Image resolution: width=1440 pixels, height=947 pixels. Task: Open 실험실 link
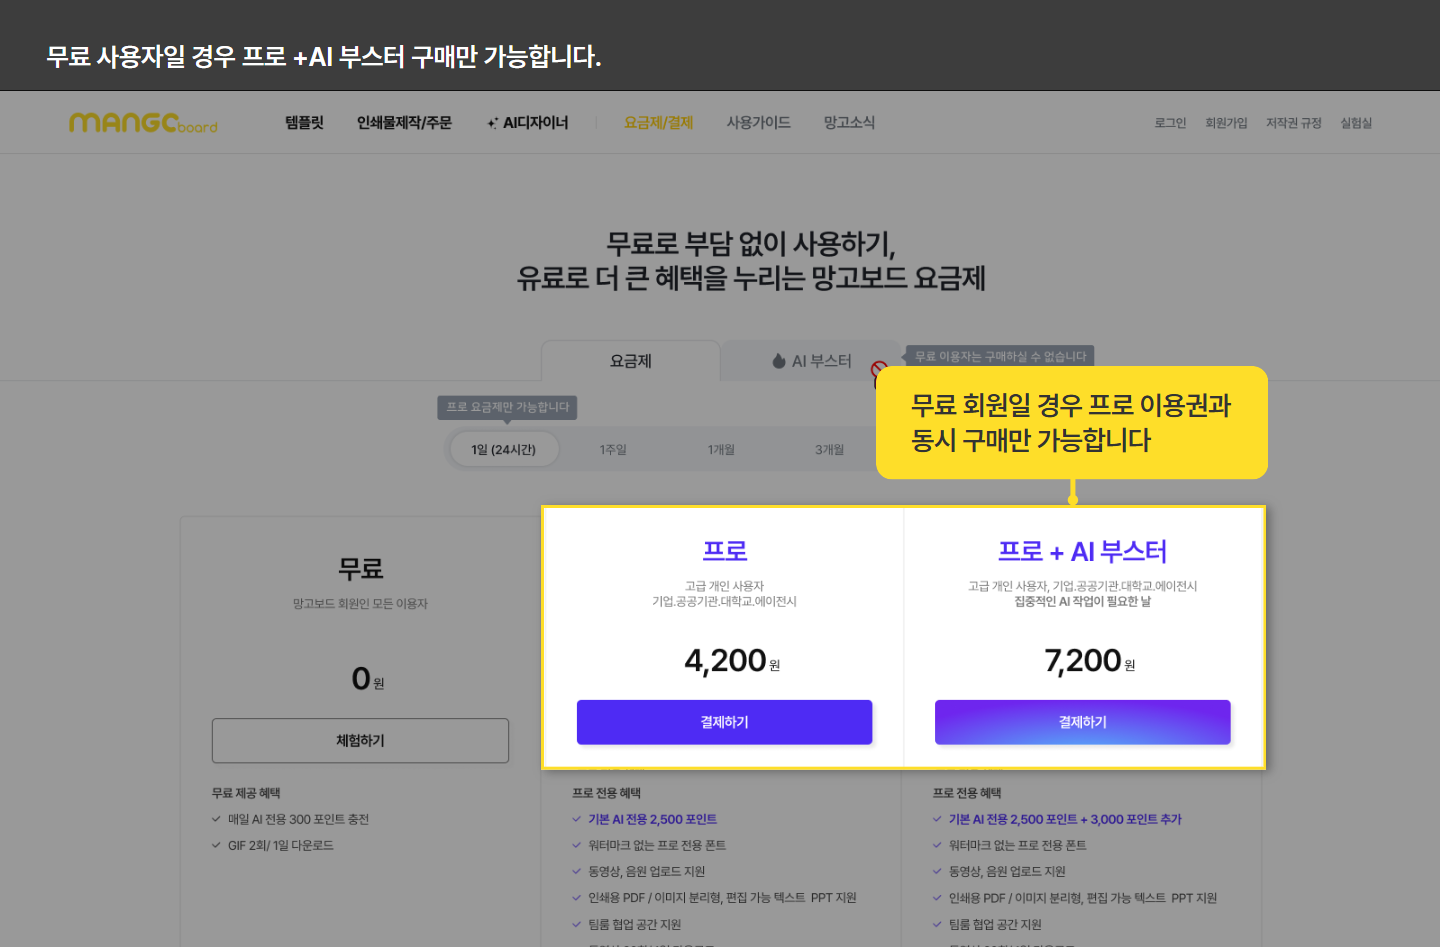click(x=1356, y=123)
